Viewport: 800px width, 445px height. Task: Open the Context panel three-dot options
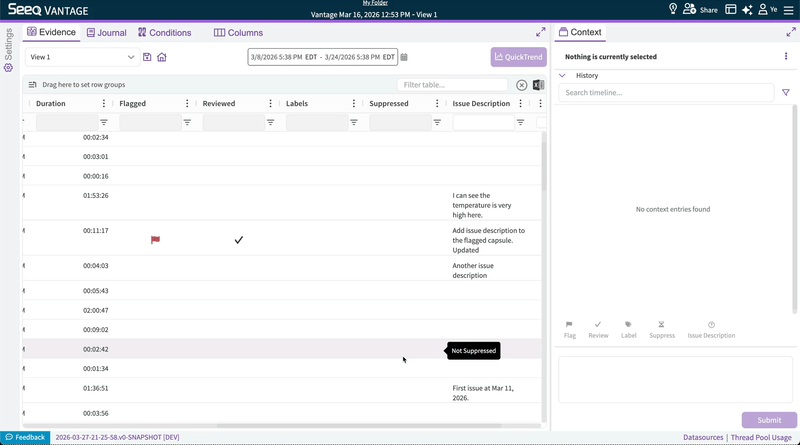click(786, 56)
